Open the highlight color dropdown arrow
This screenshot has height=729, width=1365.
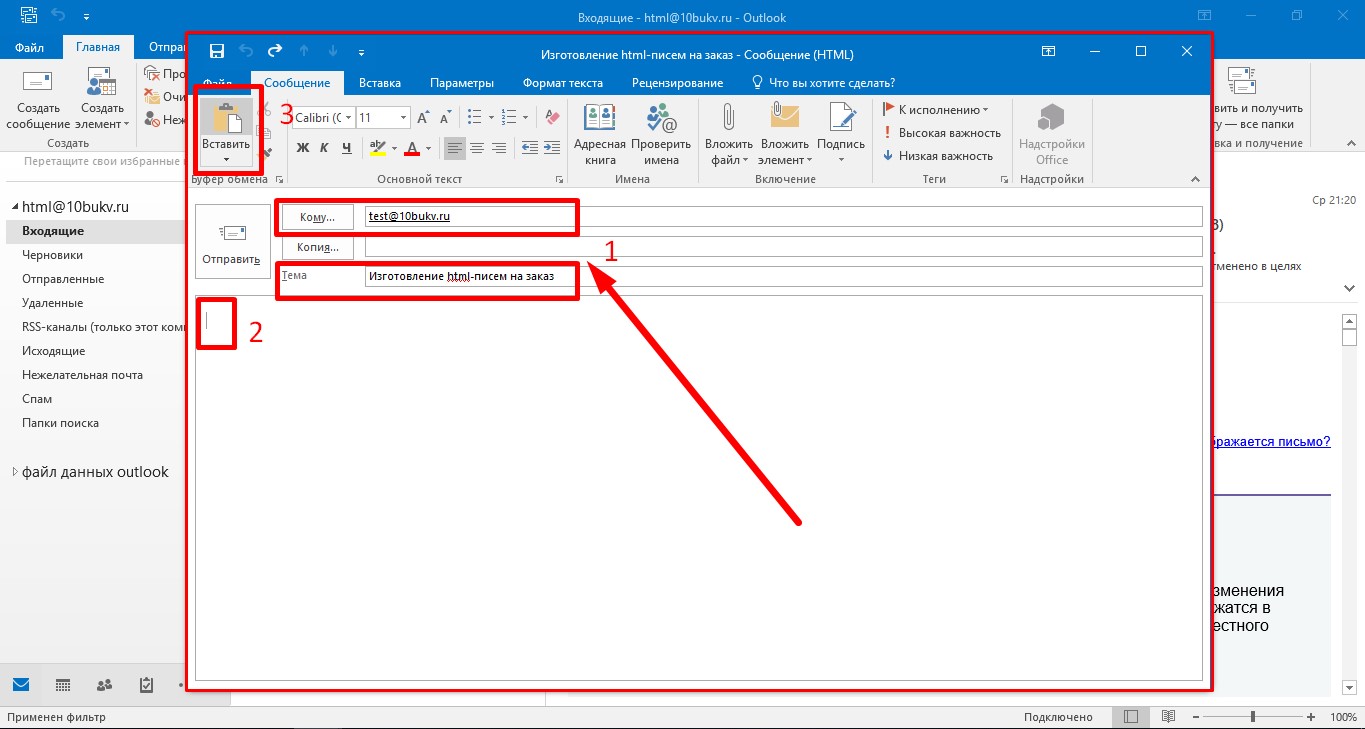[x=394, y=148]
